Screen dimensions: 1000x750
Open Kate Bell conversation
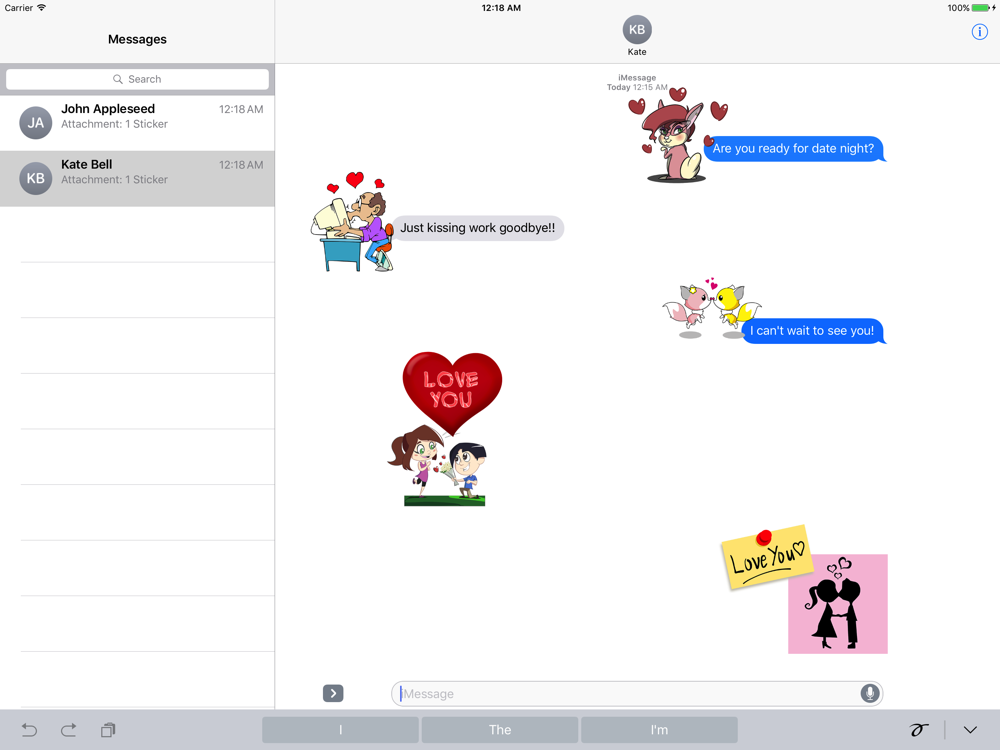coord(137,179)
